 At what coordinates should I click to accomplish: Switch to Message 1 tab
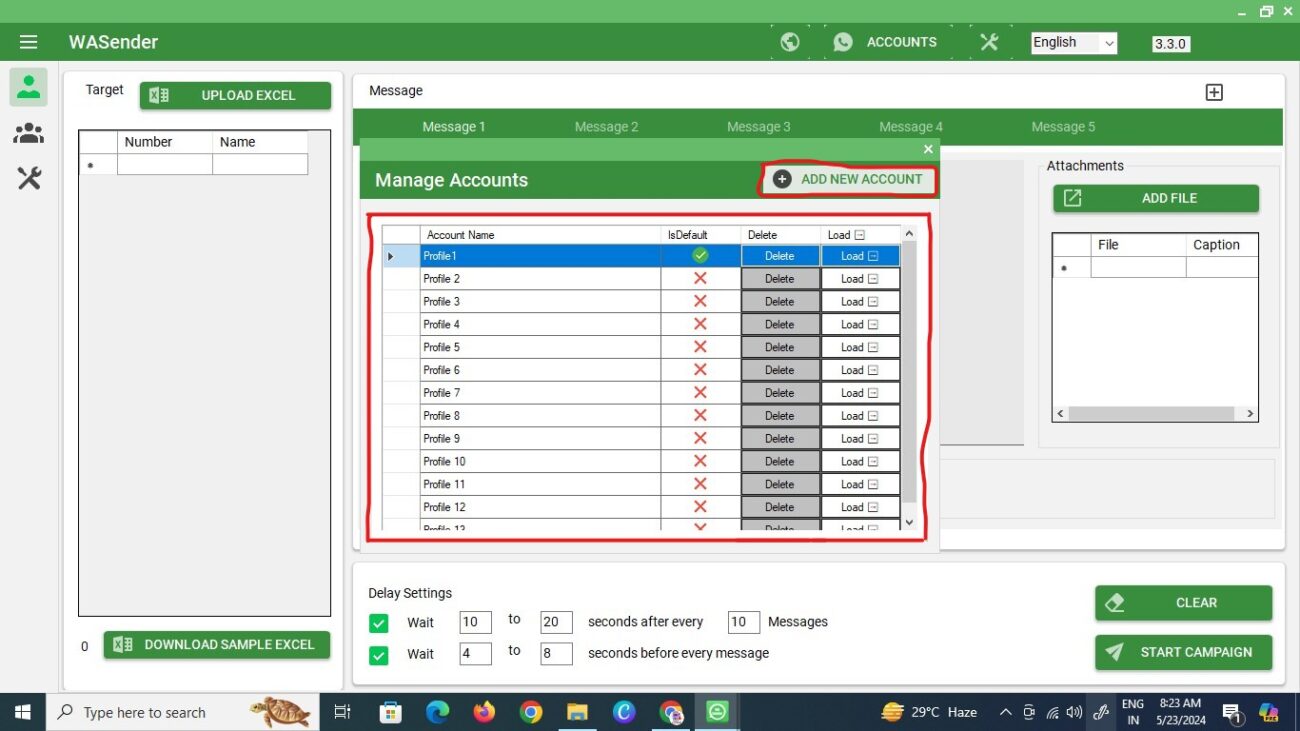pyautogui.click(x=454, y=127)
